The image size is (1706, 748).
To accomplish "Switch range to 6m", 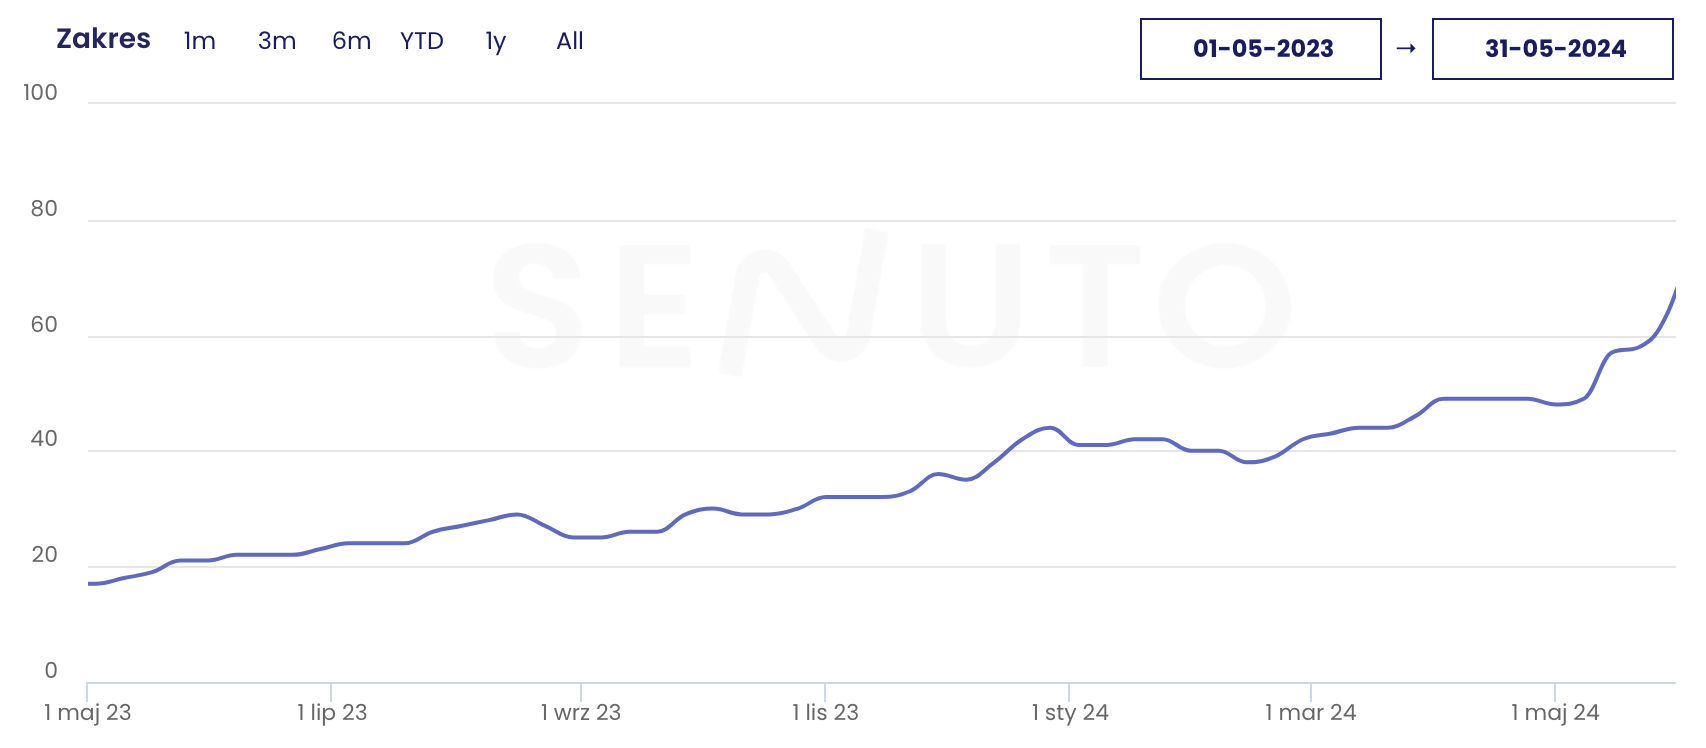I will pos(351,41).
